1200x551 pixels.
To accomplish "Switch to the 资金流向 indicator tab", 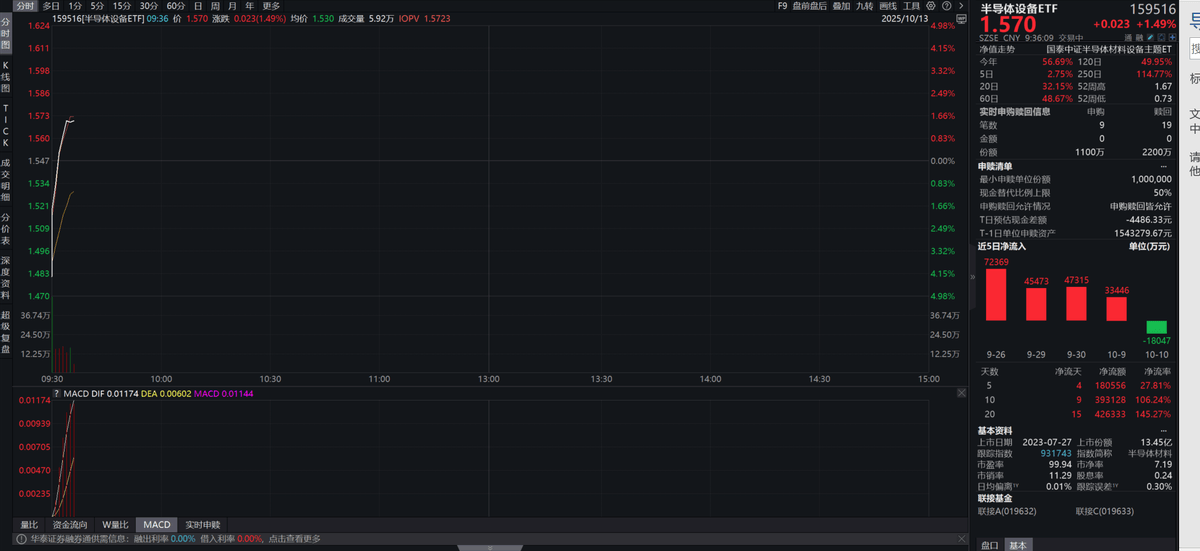I will tap(69, 524).
